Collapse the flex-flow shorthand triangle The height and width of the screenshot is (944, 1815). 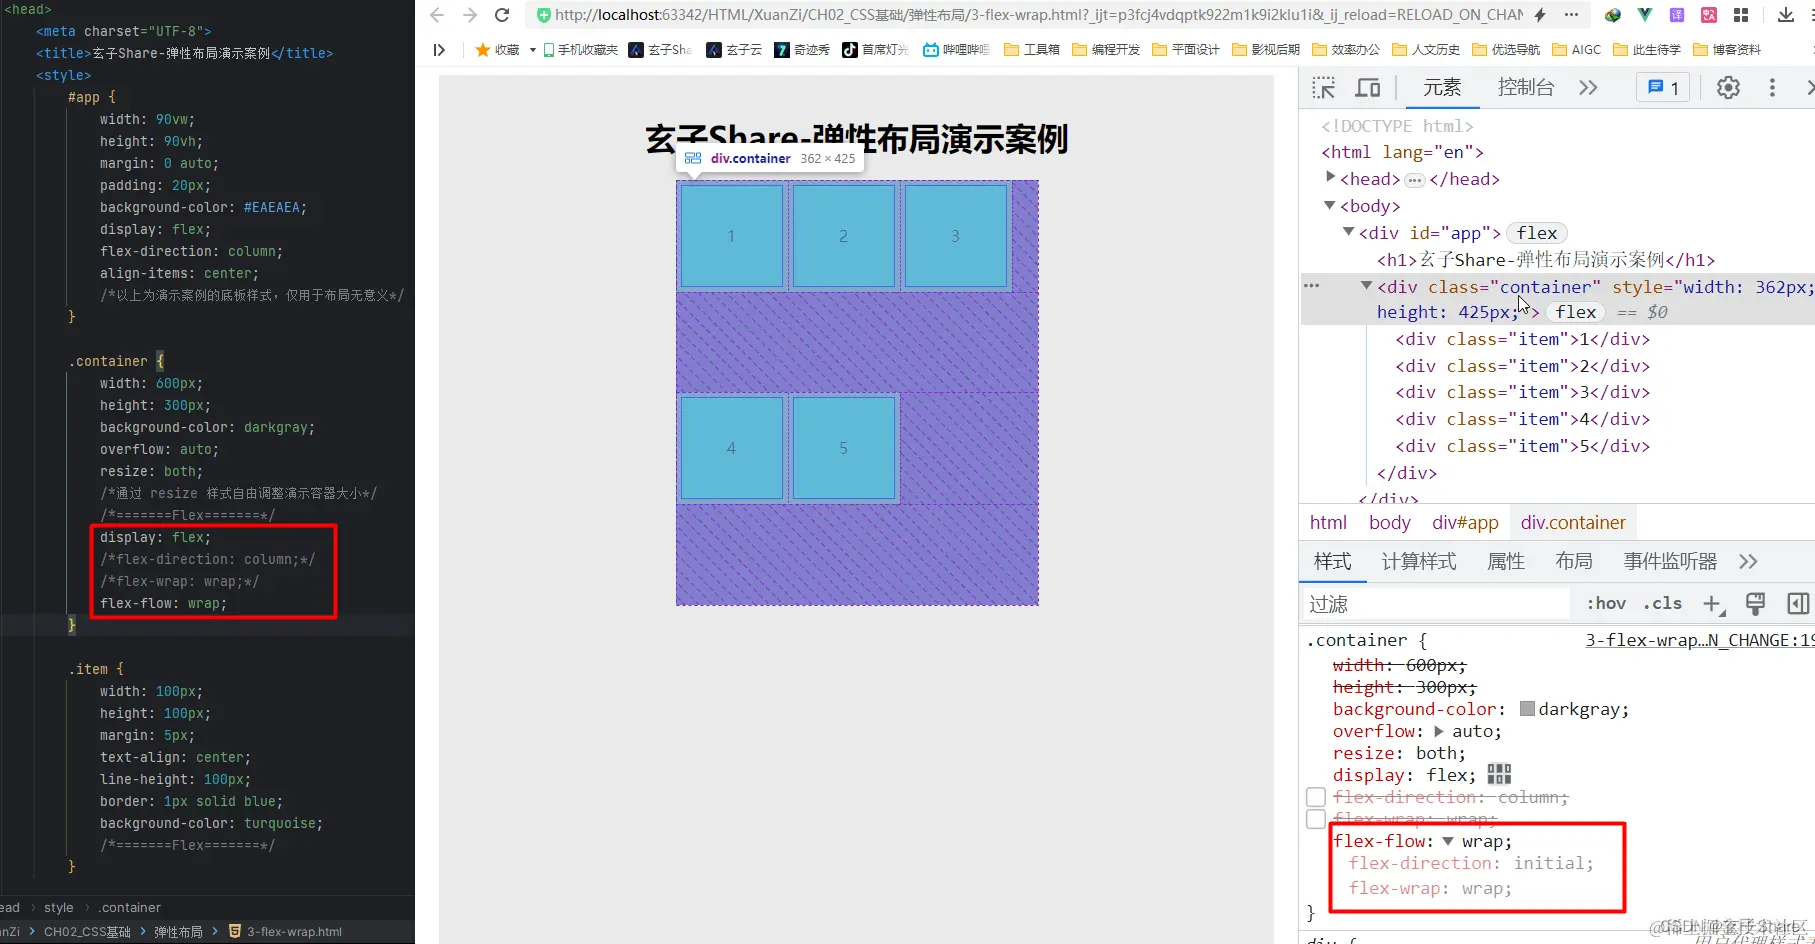pos(1448,841)
